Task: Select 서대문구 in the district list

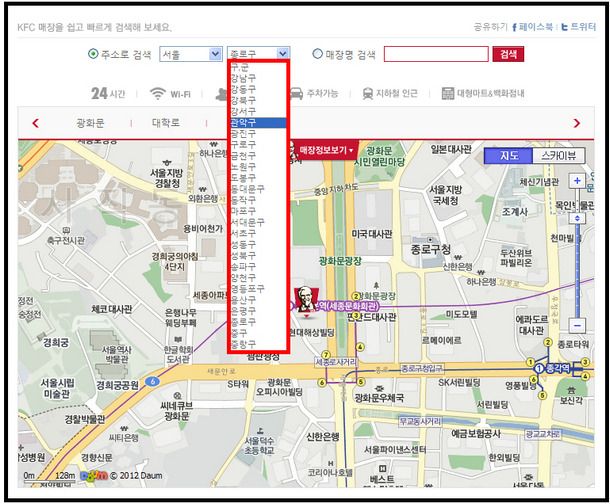Action: (258, 222)
